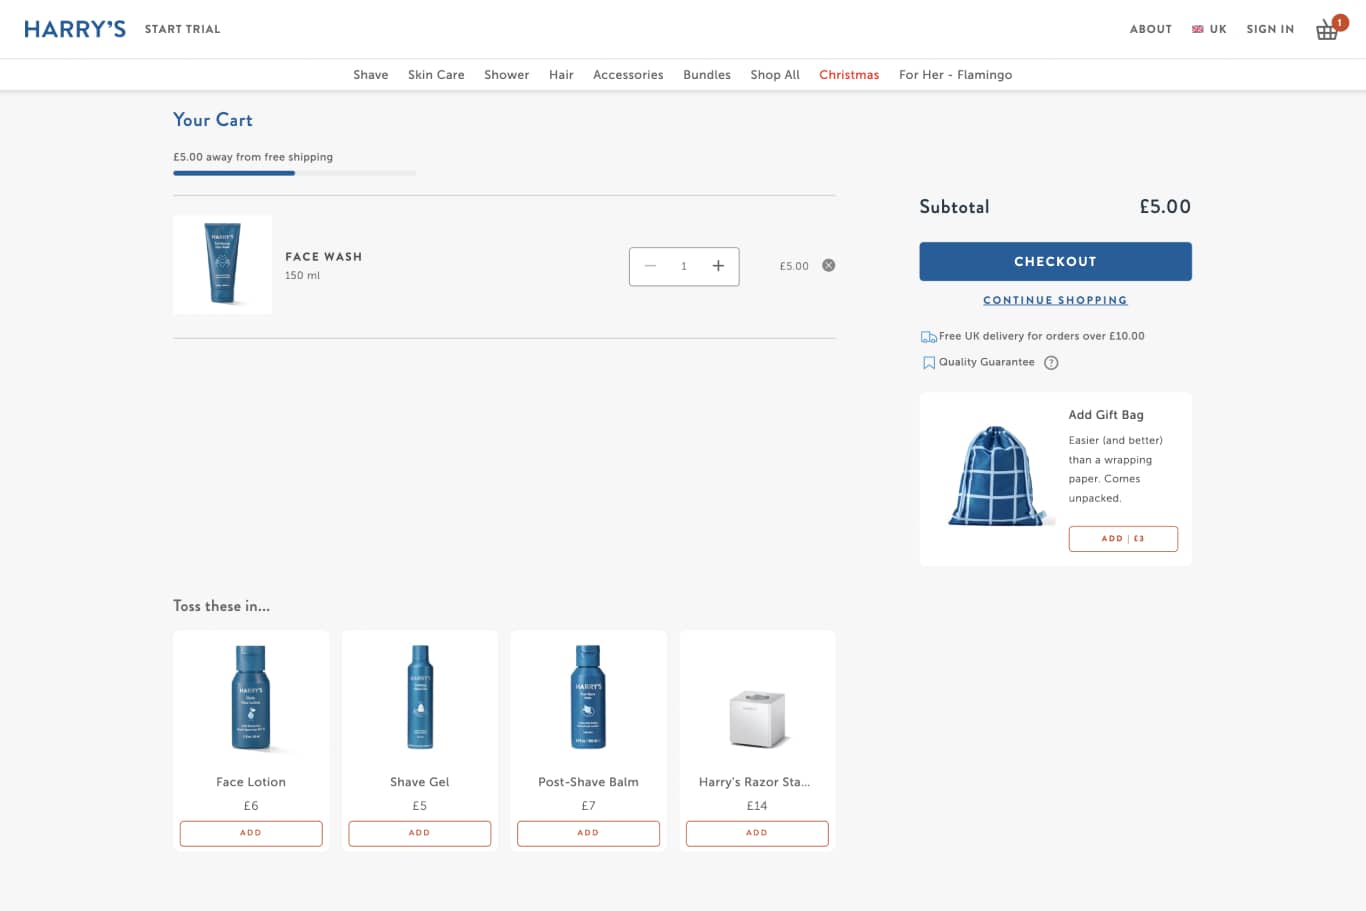Add Post-Shave Balm to cart

pos(588,833)
